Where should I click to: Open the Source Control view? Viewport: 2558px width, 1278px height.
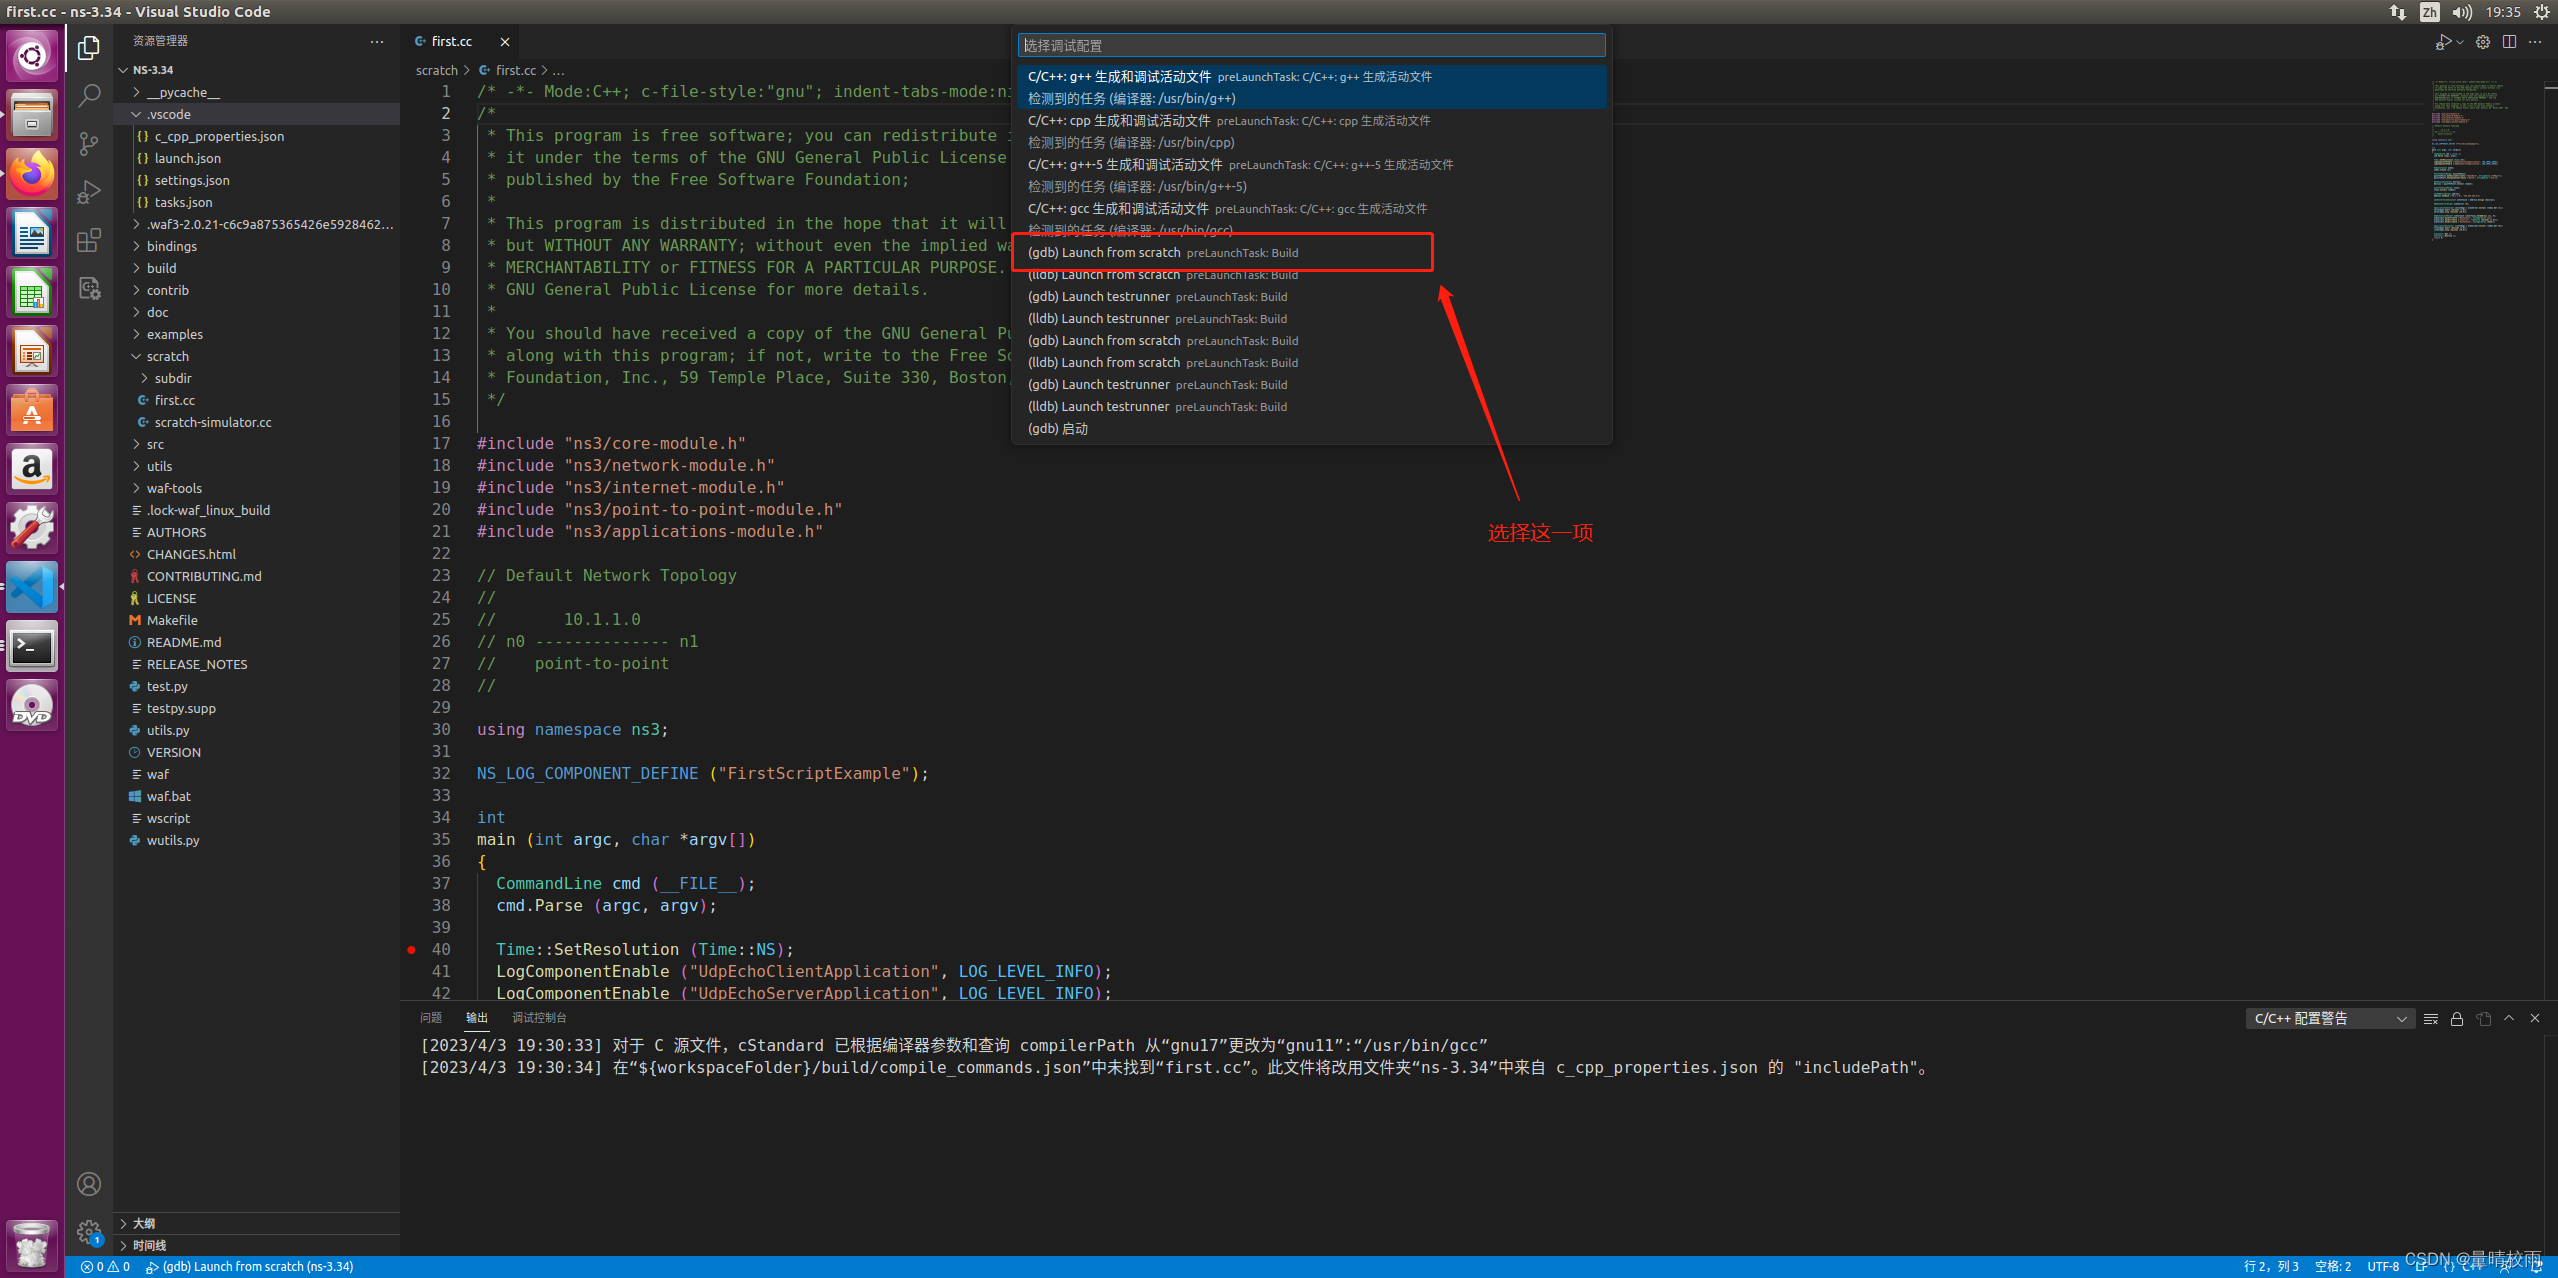pos(89,144)
